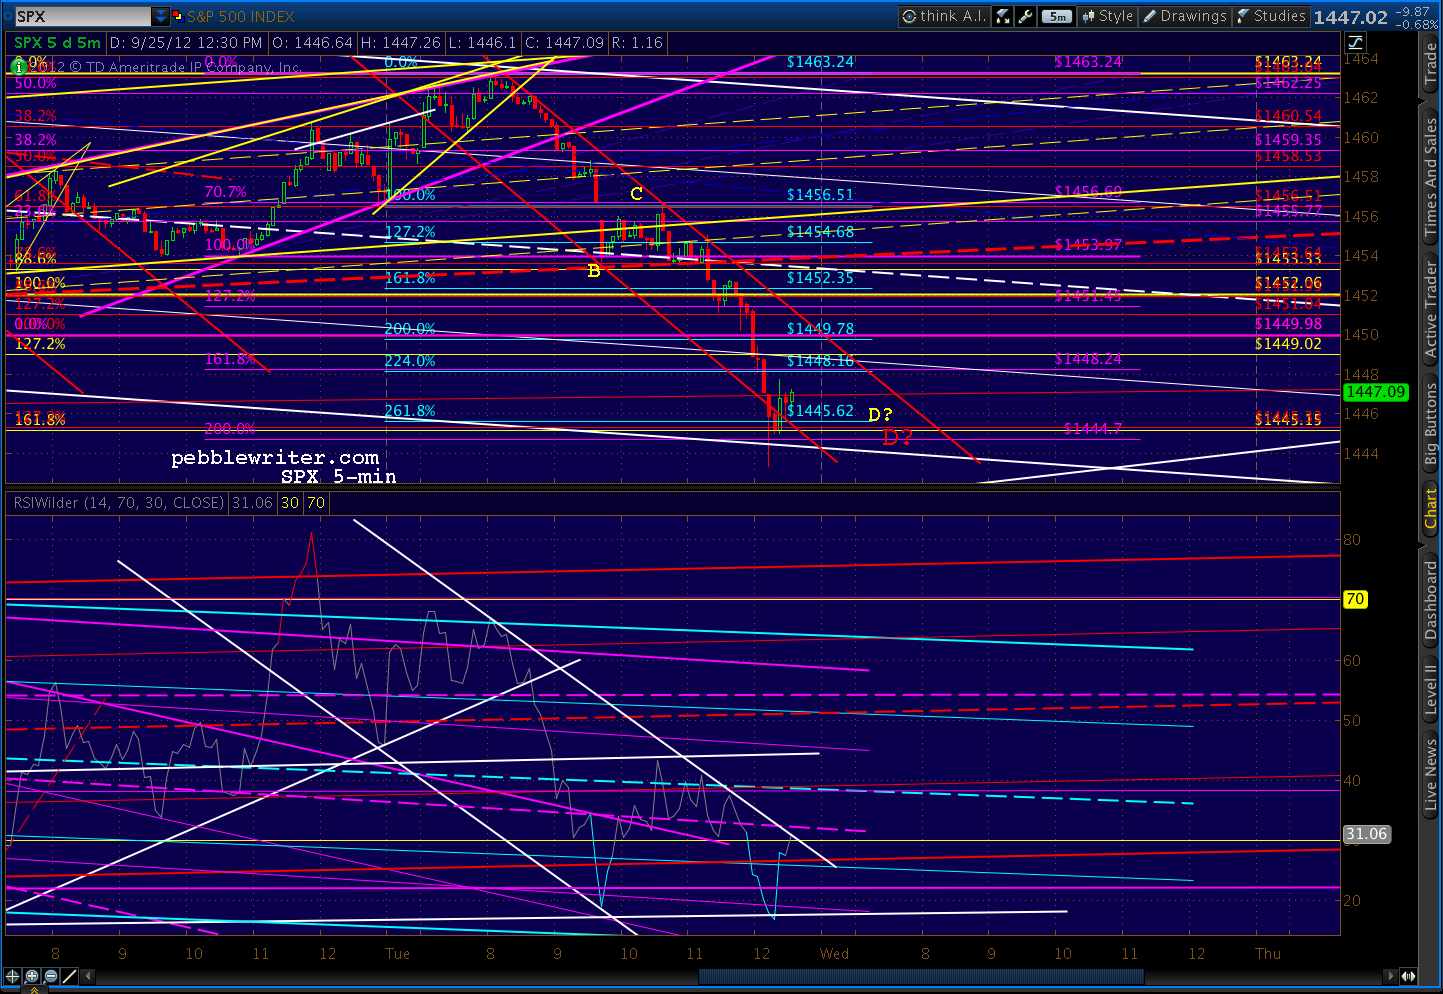Image resolution: width=1443 pixels, height=994 pixels.
Task: Expand the symbol history dropdown arrow
Action: (x=161, y=17)
